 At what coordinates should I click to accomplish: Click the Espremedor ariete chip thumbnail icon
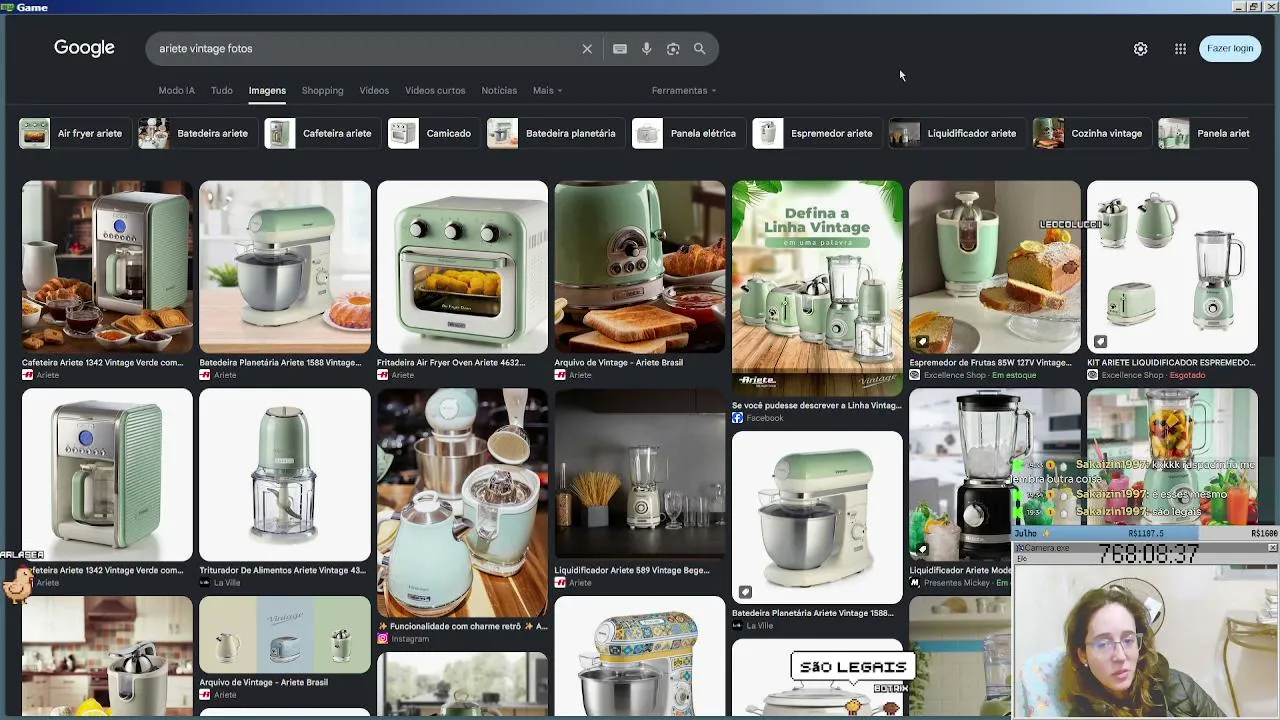click(x=768, y=133)
